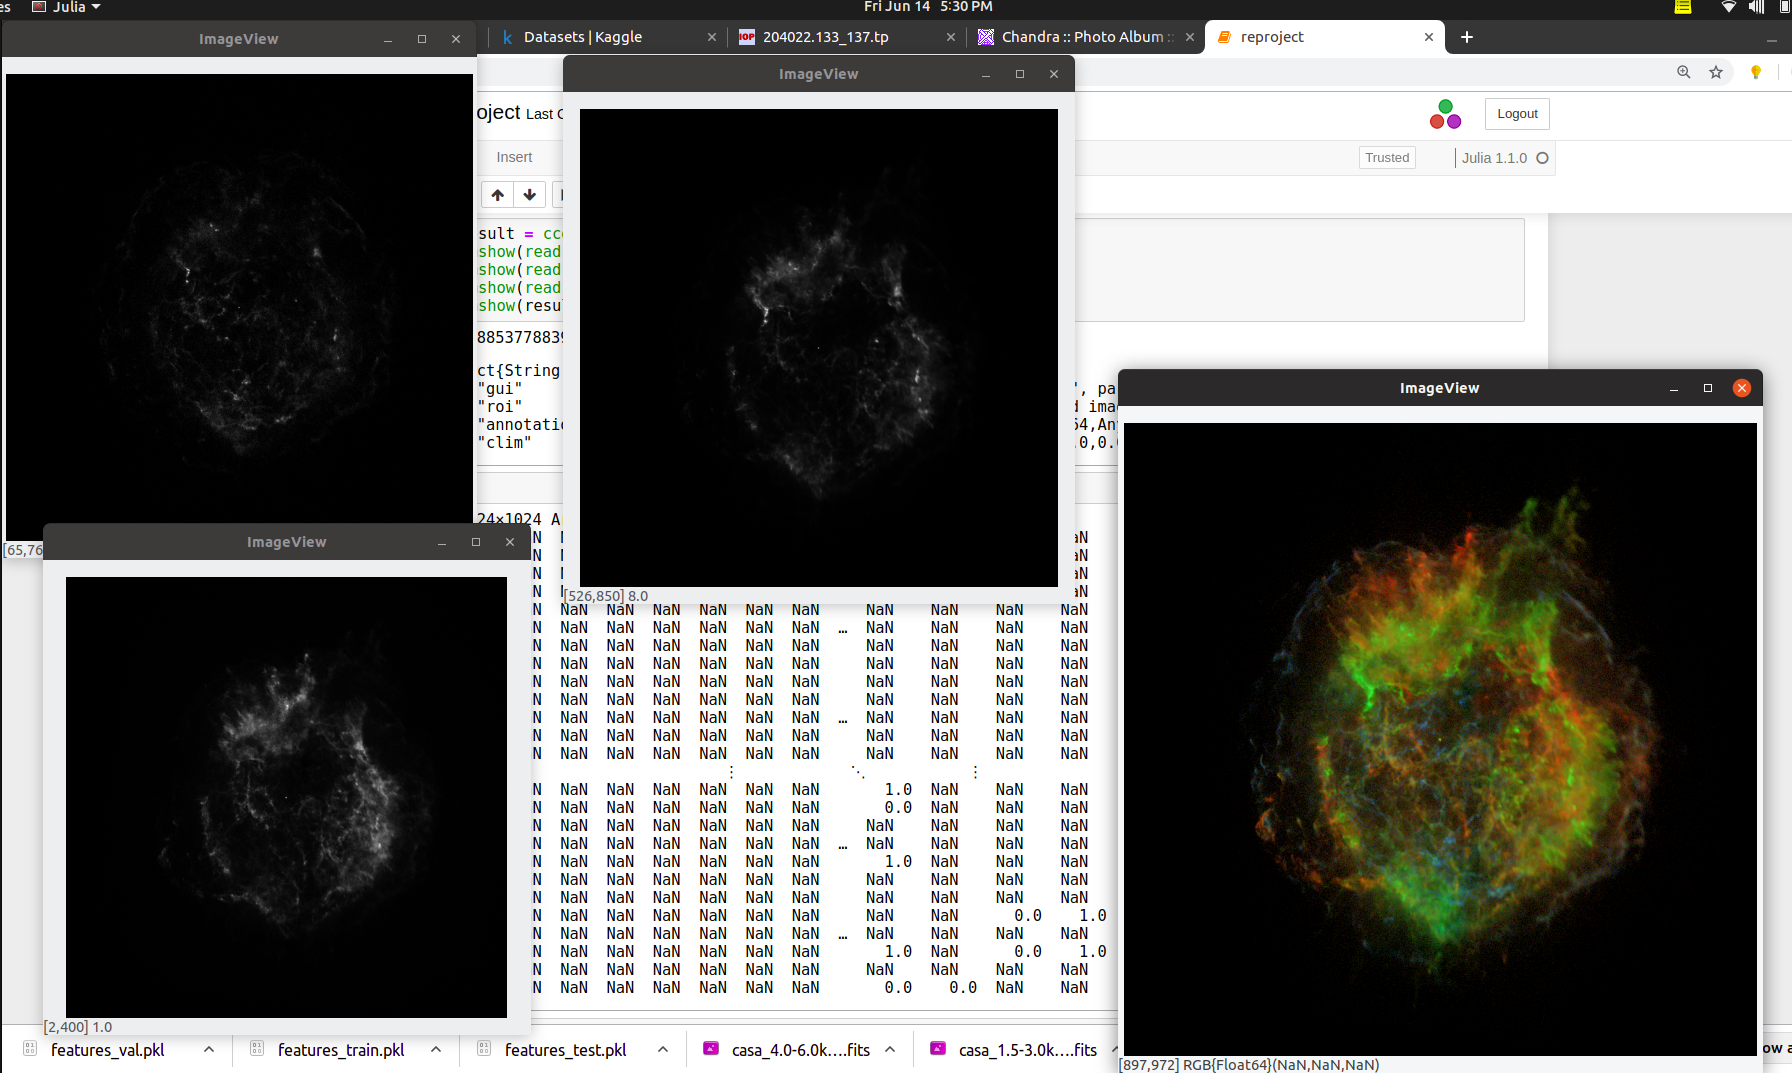Move the cell up with the arrow button
The image size is (1792, 1073).
click(x=497, y=195)
